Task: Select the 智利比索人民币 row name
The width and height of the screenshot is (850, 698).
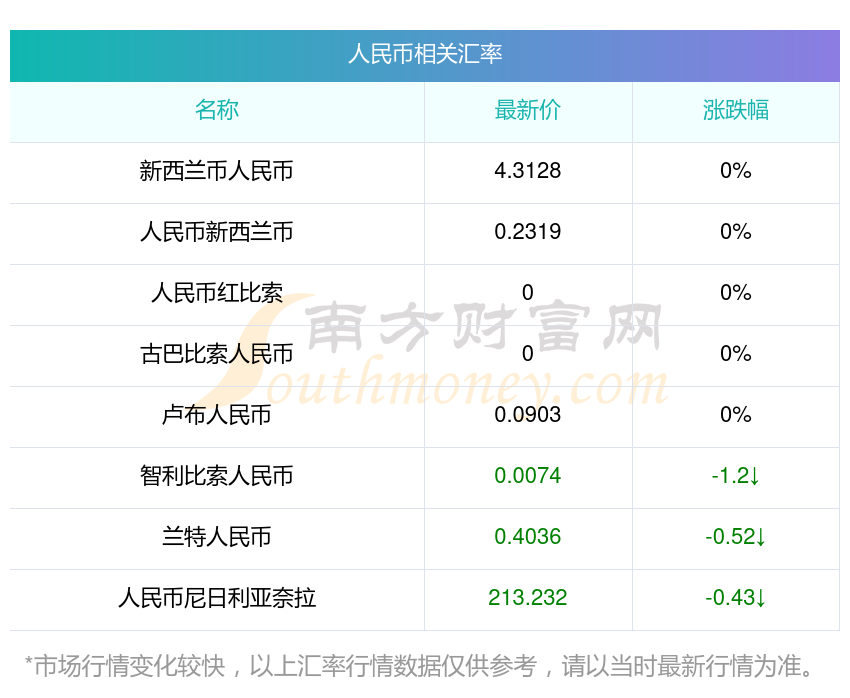Action: [217, 476]
